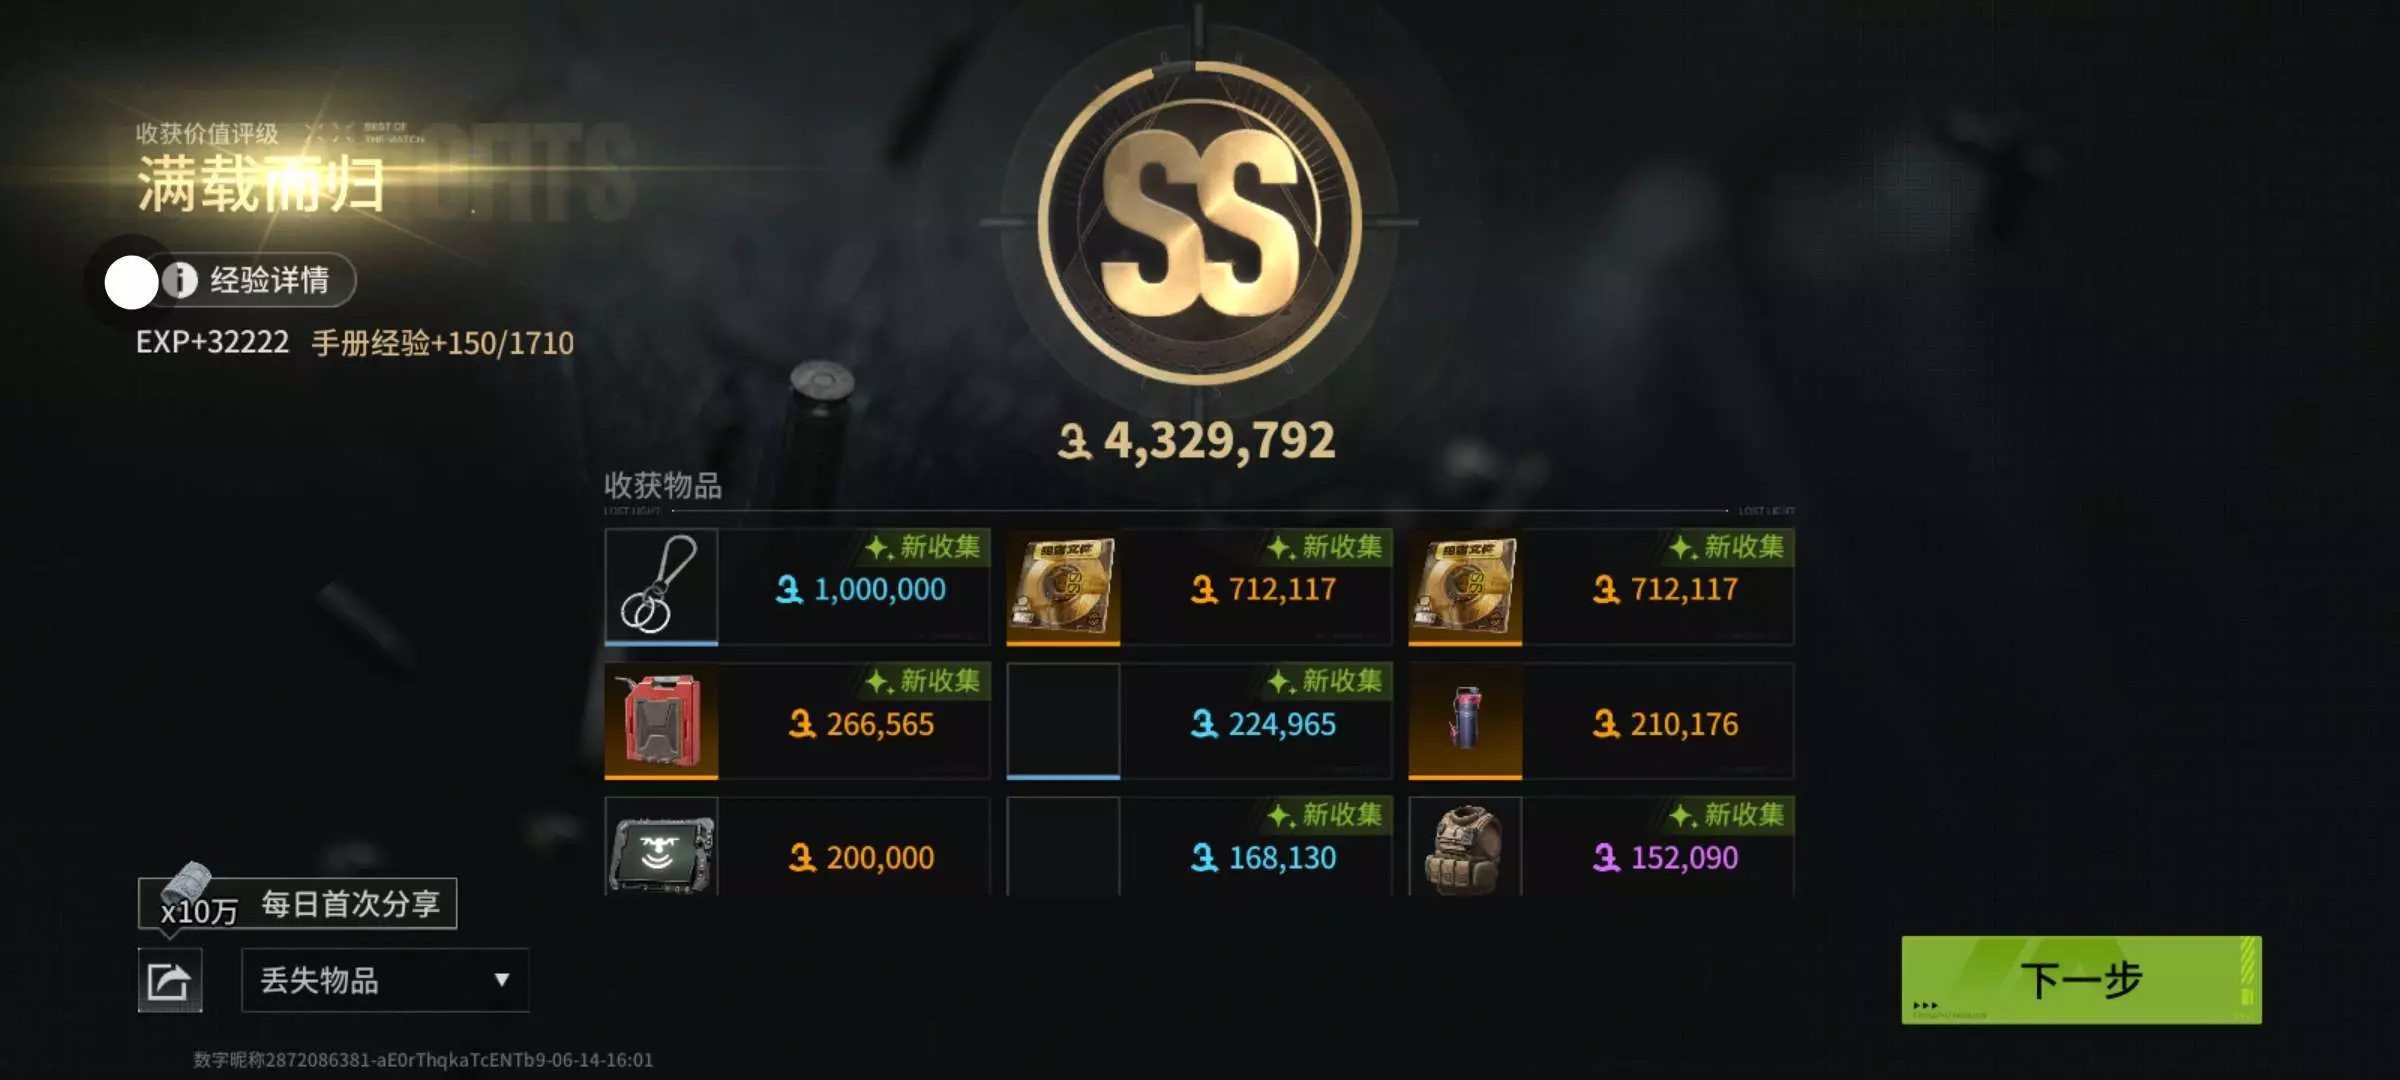Expand the 丢失物品 dropdown
The image size is (2400, 1080).
385,980
